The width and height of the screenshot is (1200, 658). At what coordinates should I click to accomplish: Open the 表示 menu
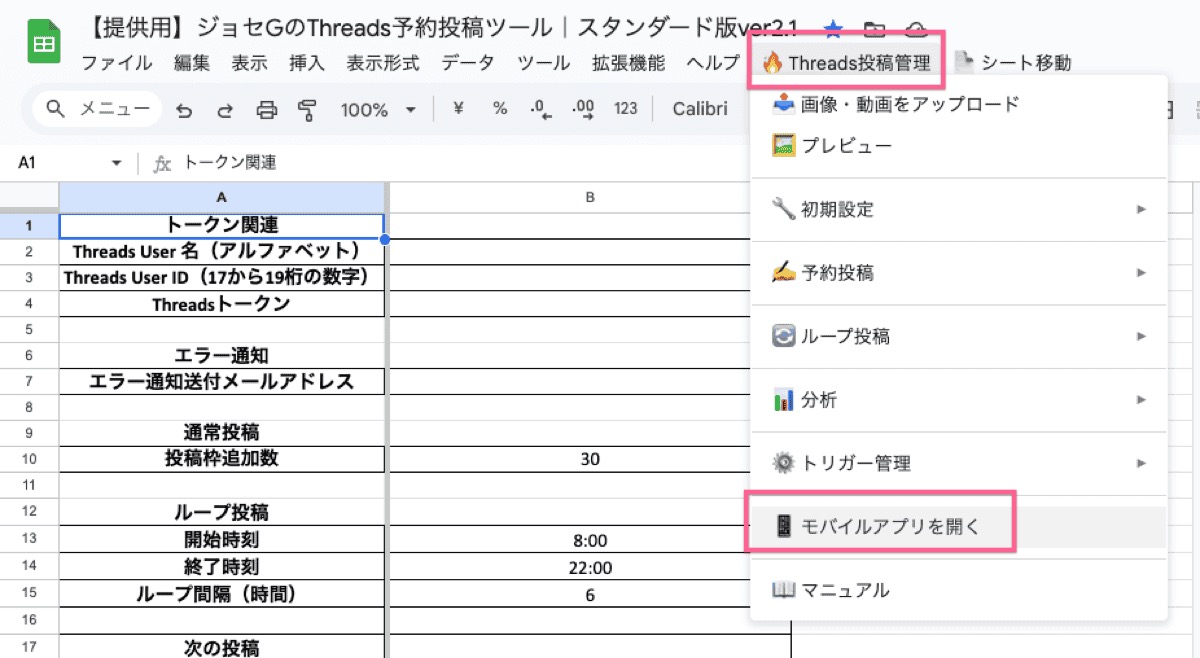pos(249,63)
